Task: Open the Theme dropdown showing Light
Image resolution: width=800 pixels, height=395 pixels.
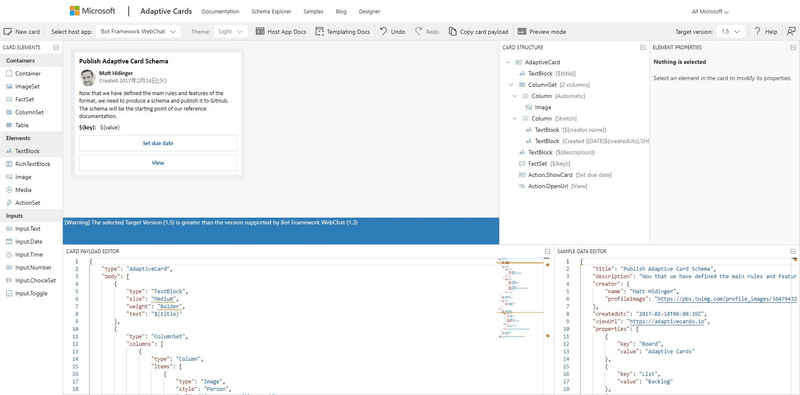Action: (231, 32)
